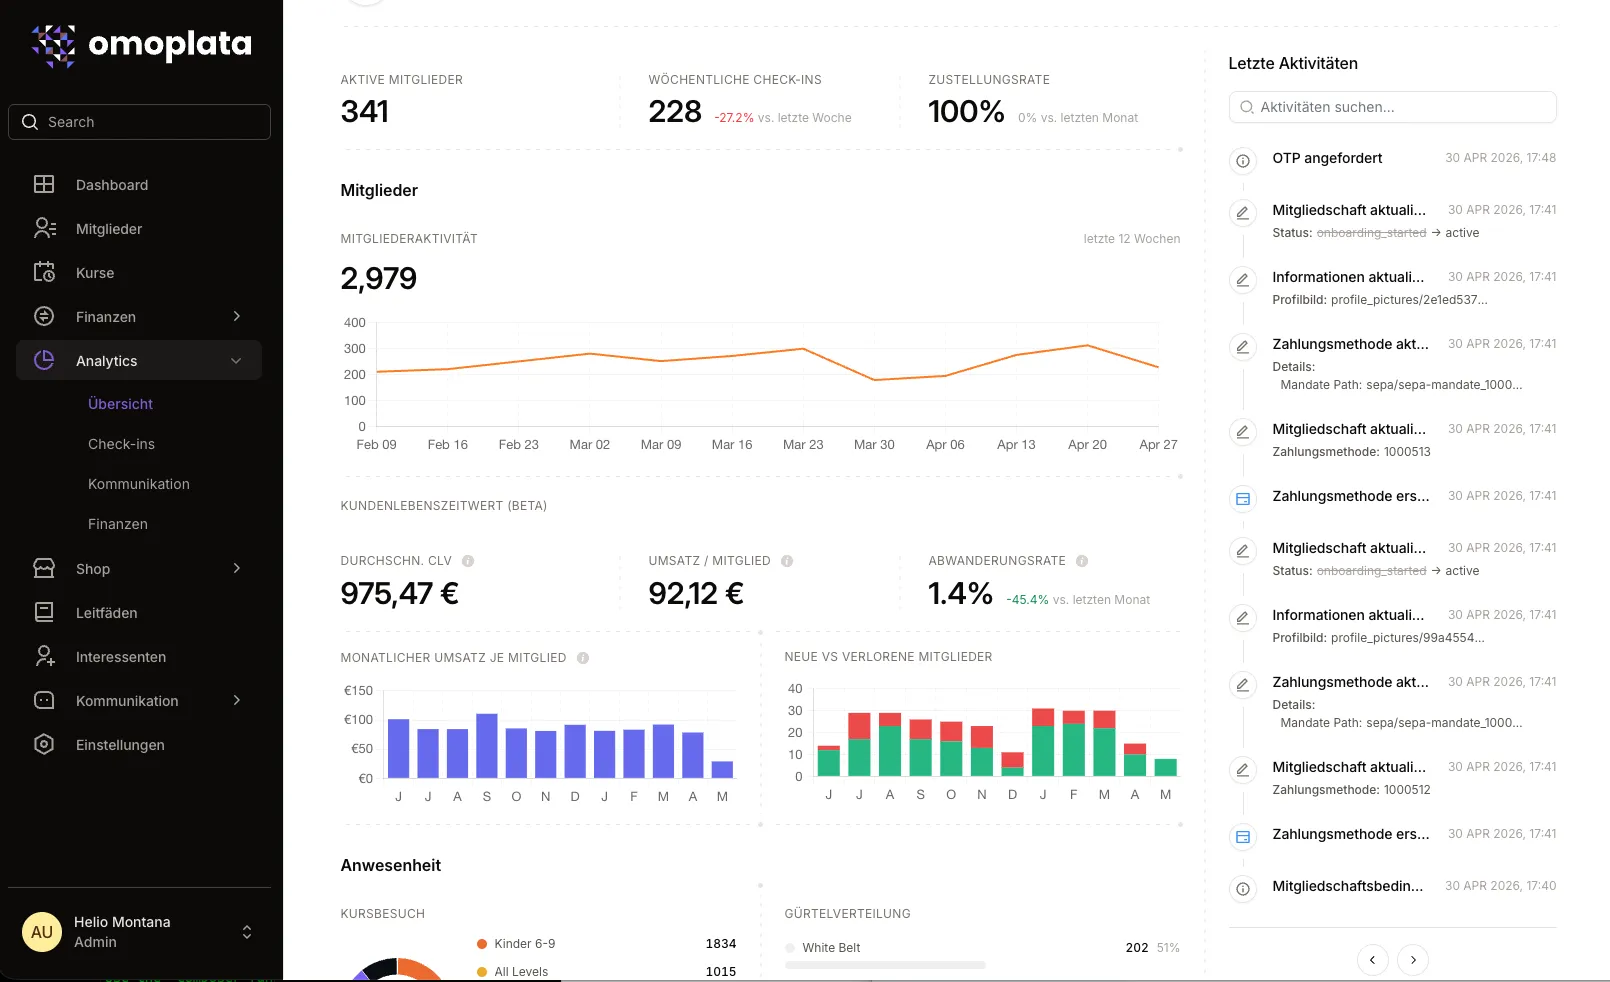Click the 975,47 € CLV value
The width and height of the screenshot is (1610, 982).
pos(399,594)
